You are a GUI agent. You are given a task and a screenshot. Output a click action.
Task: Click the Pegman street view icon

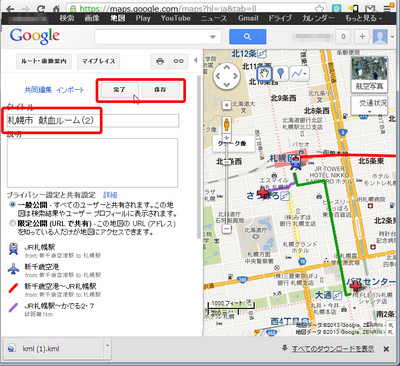[227, 124]
